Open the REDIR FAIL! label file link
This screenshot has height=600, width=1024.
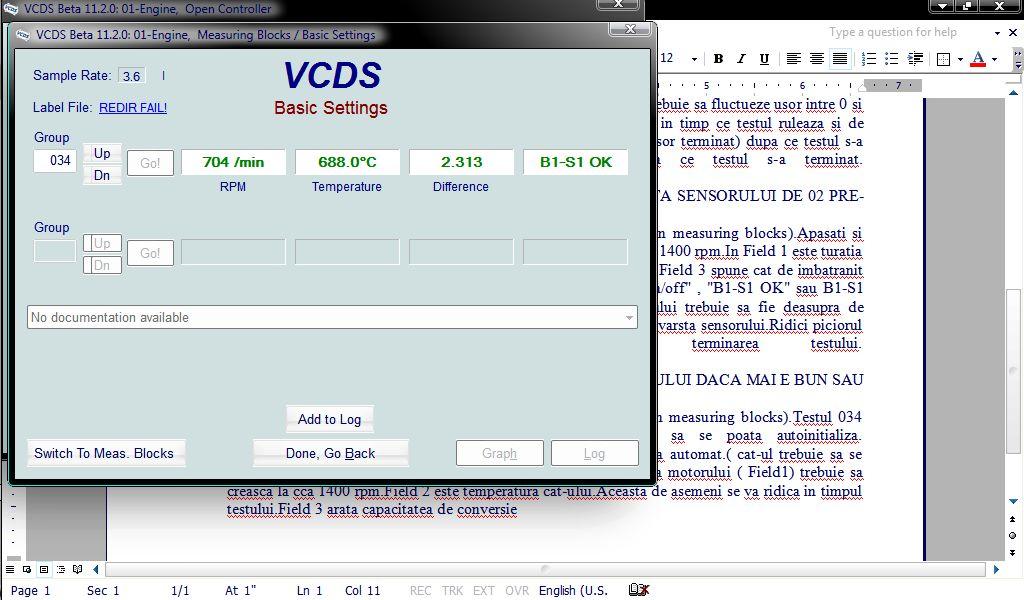pos(133,108)
